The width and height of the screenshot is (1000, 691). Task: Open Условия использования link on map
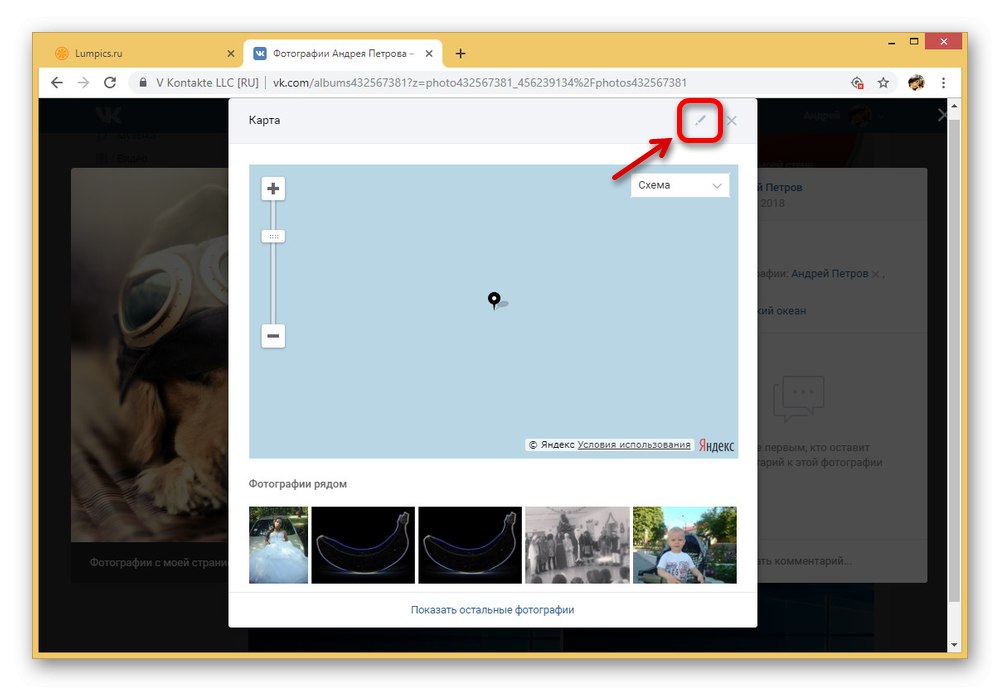634,445
